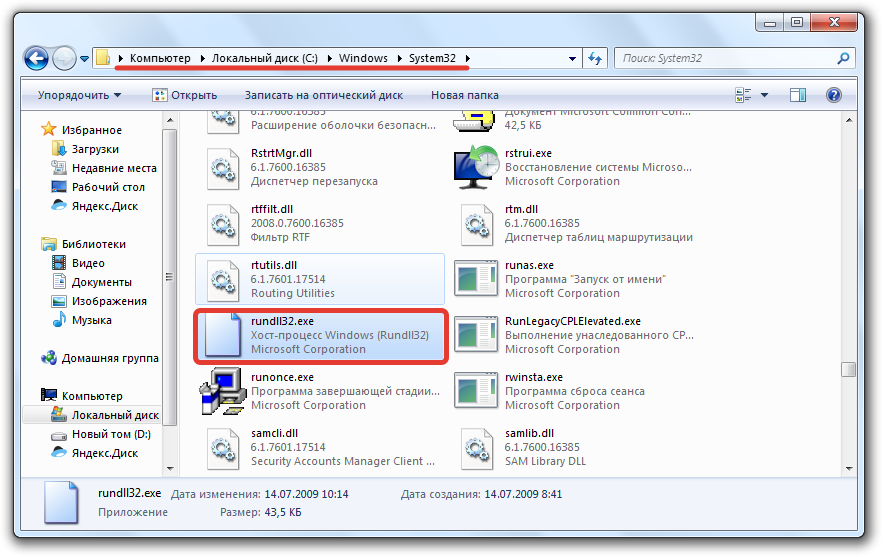883x557 pixels.
Task: Select the runonce.exe computer icon
Action: point(223,391)
